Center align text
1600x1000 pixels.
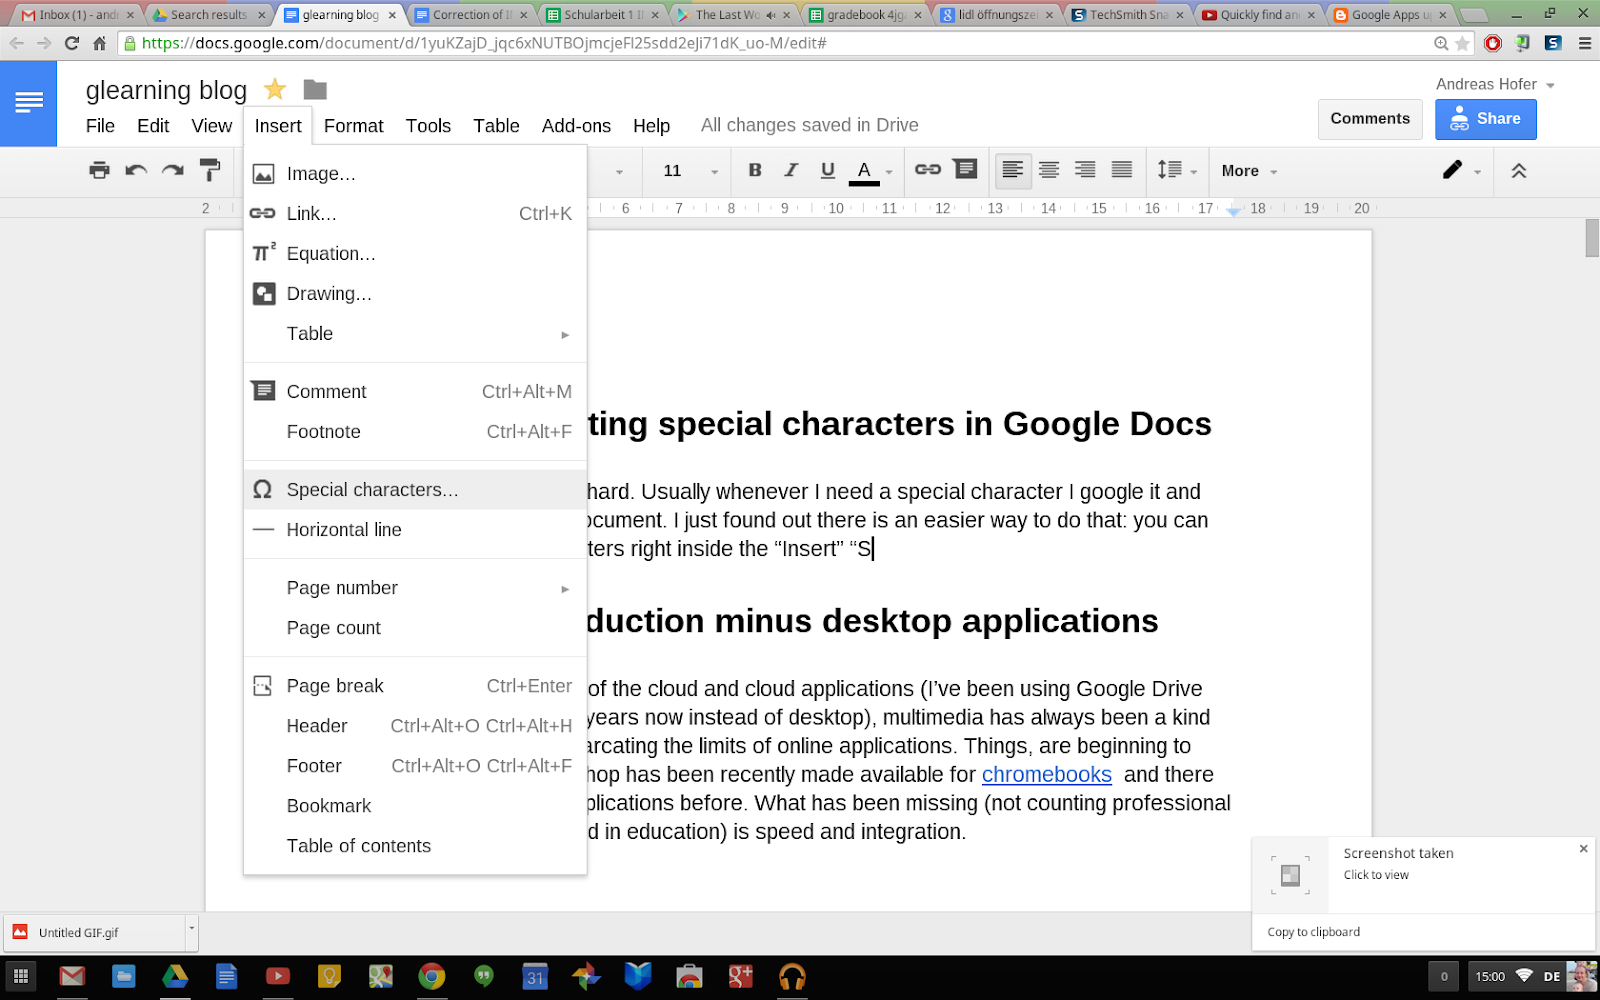click(x=1049, y=170)
